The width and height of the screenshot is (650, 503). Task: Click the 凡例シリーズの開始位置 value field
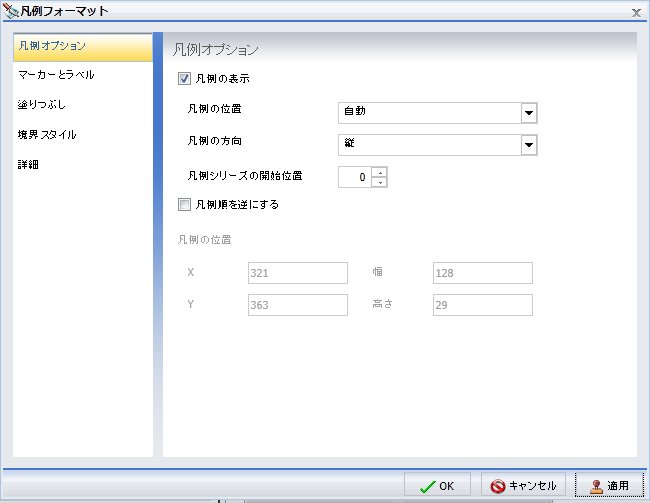(x=355, y=177)
